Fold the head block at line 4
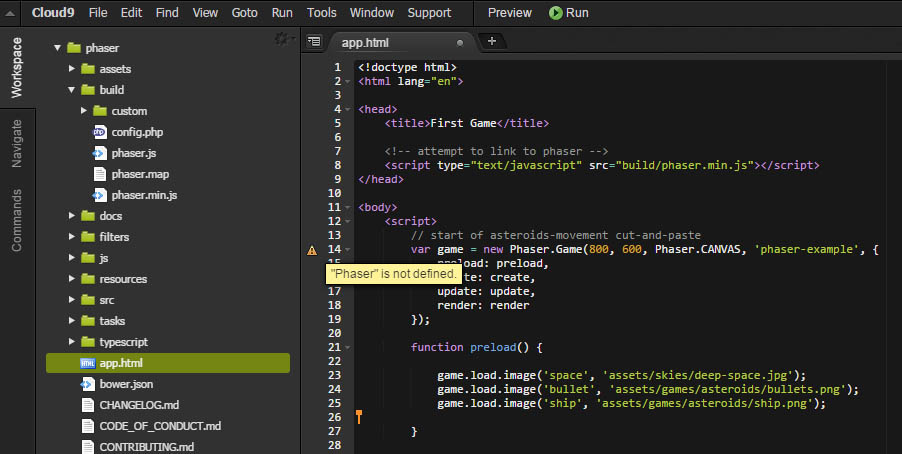Image resolution: width=902 pixels, height=454 pixels. click(x=348, y=109)
